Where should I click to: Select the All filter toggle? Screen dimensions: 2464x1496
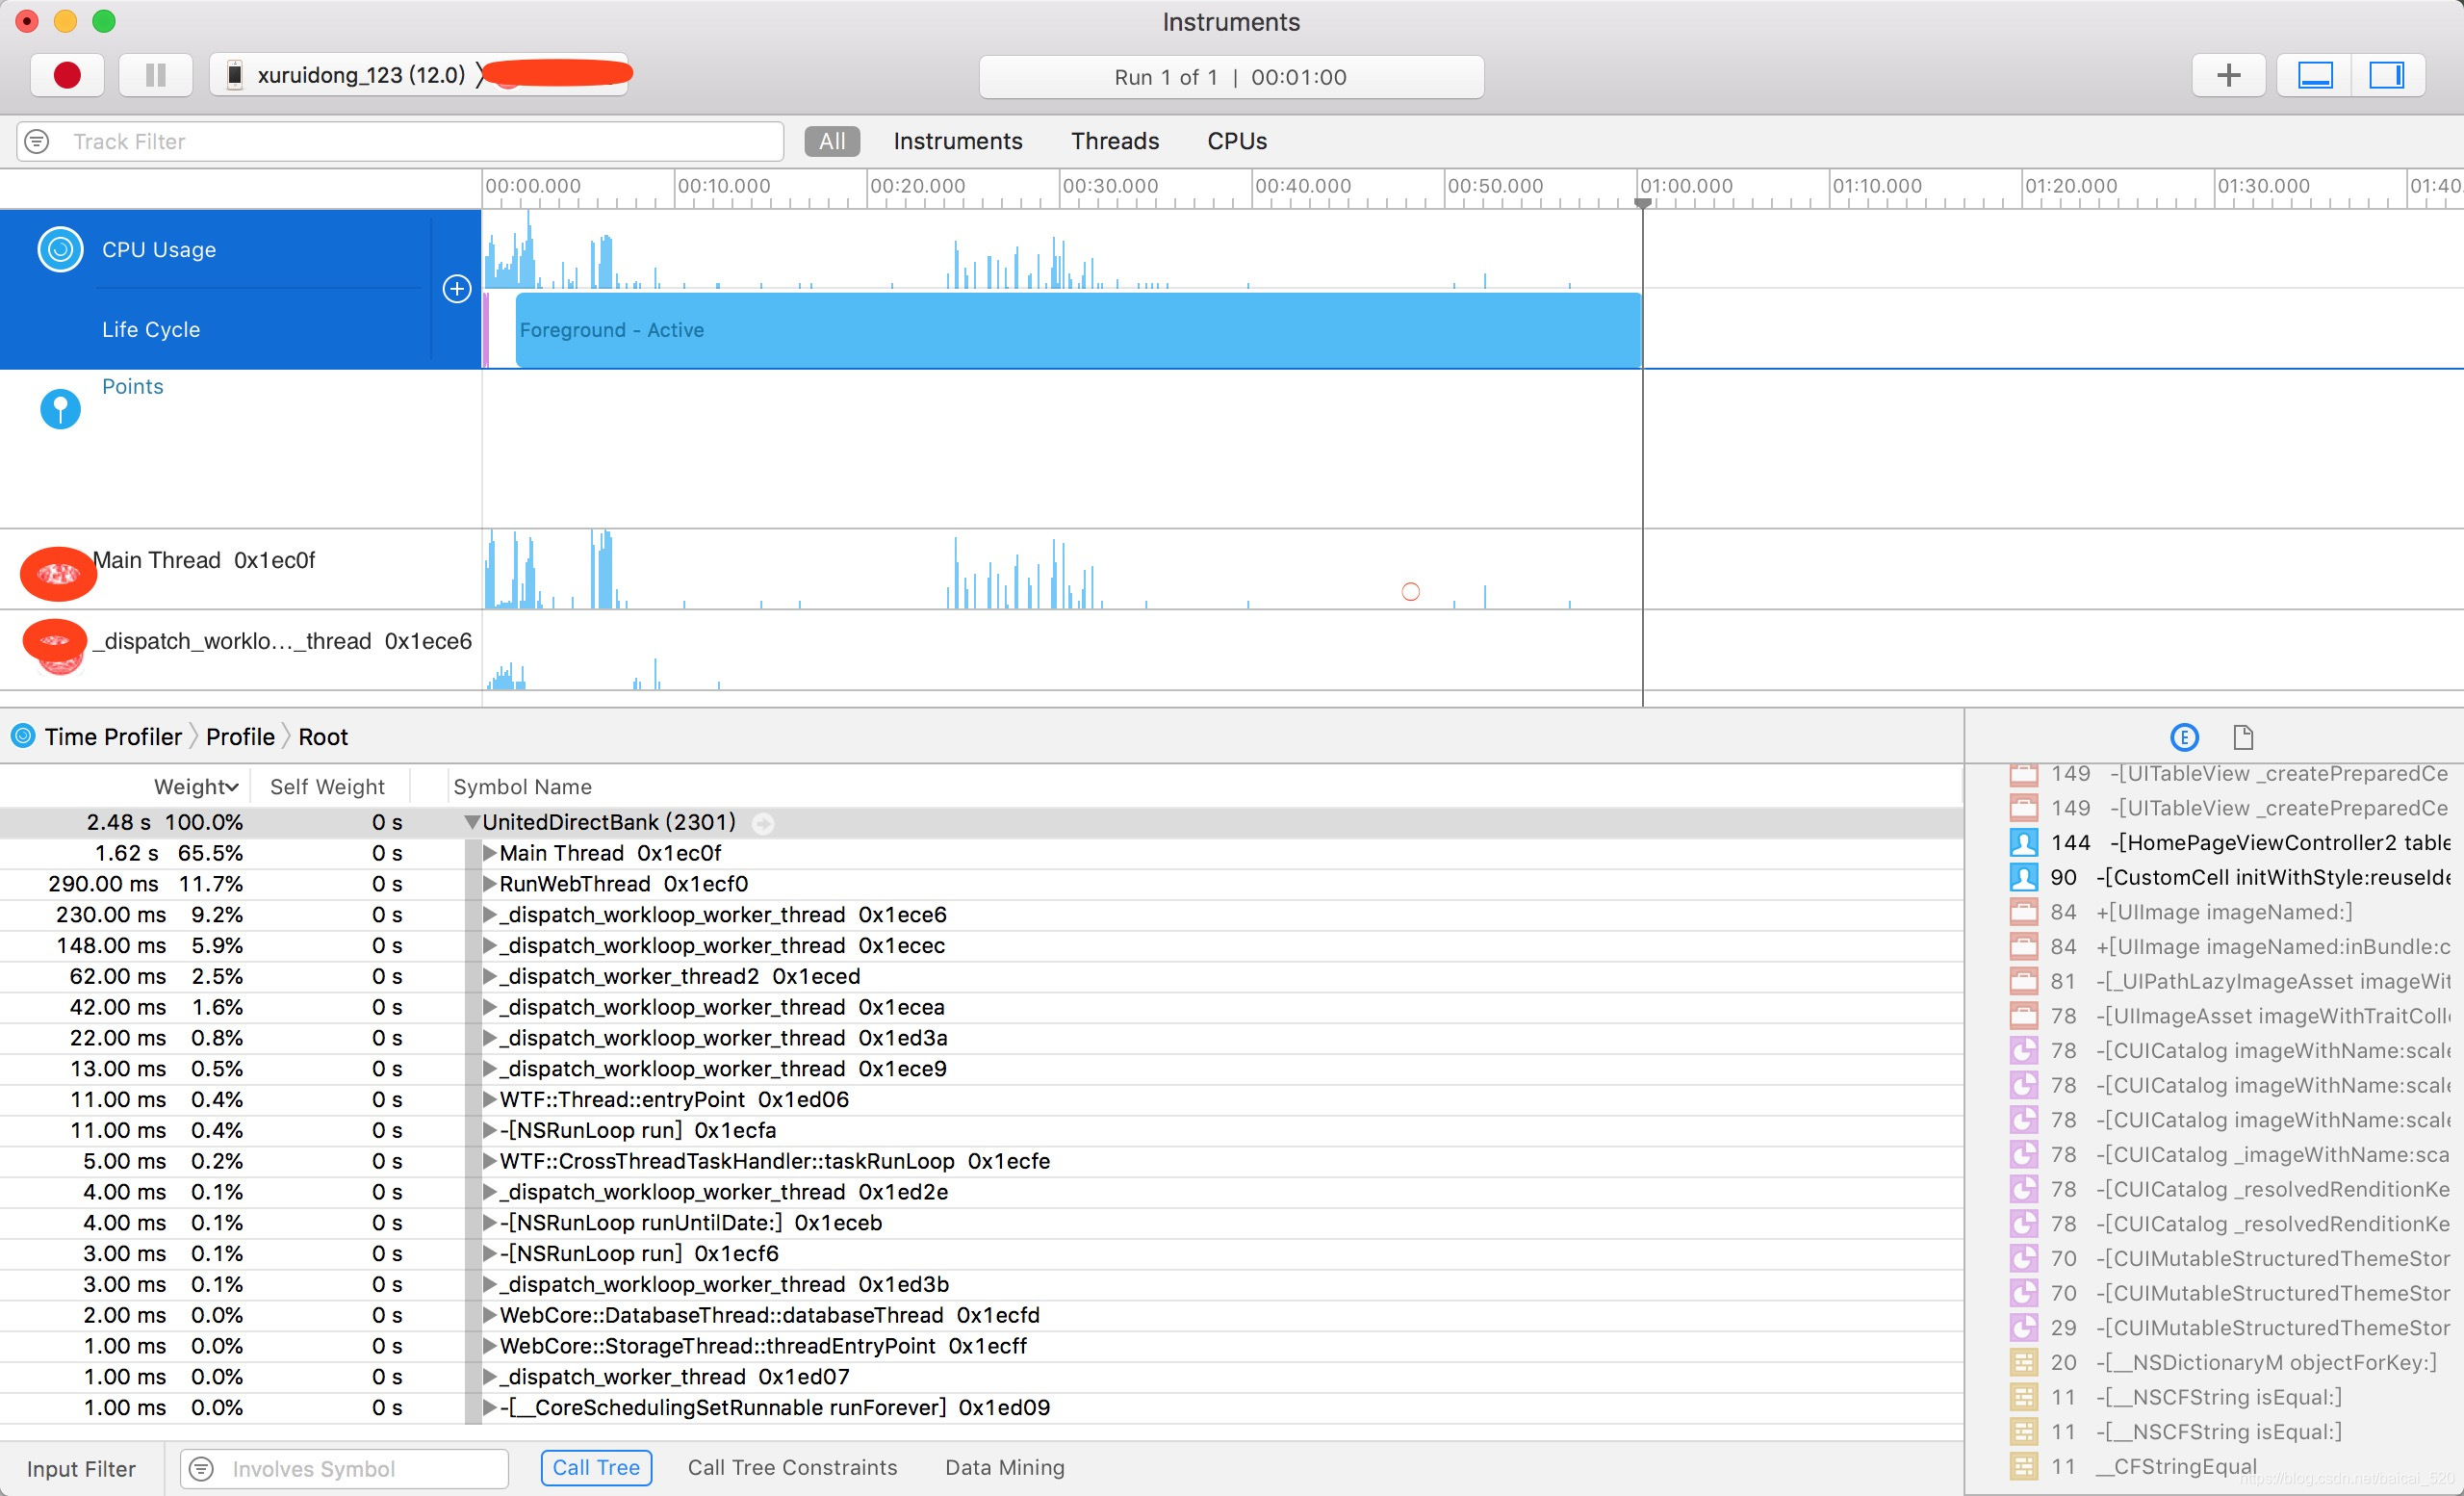click(x=831, y=142)
